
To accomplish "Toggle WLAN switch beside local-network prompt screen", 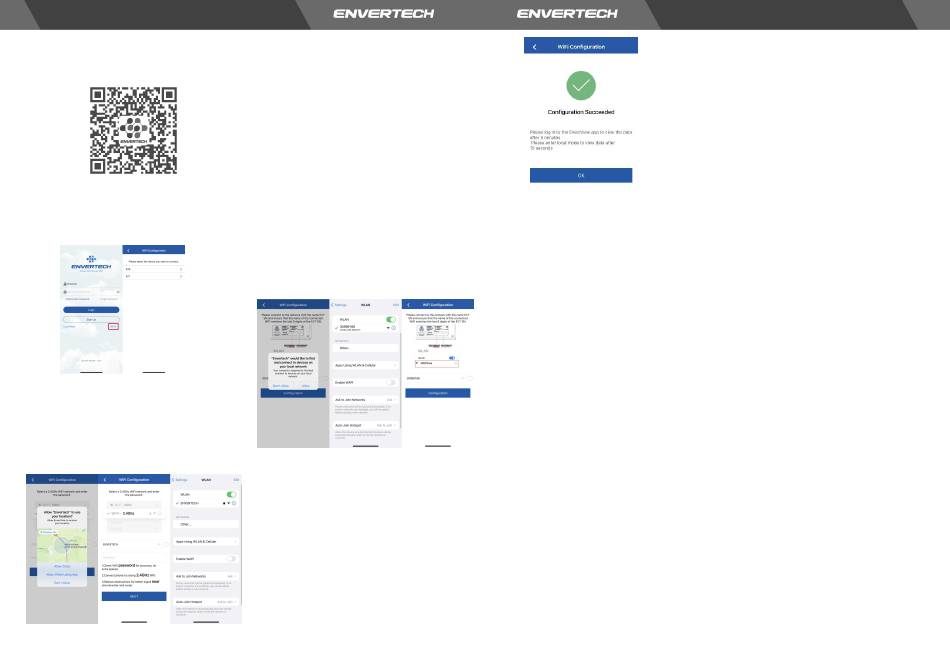I will (391, 319).
